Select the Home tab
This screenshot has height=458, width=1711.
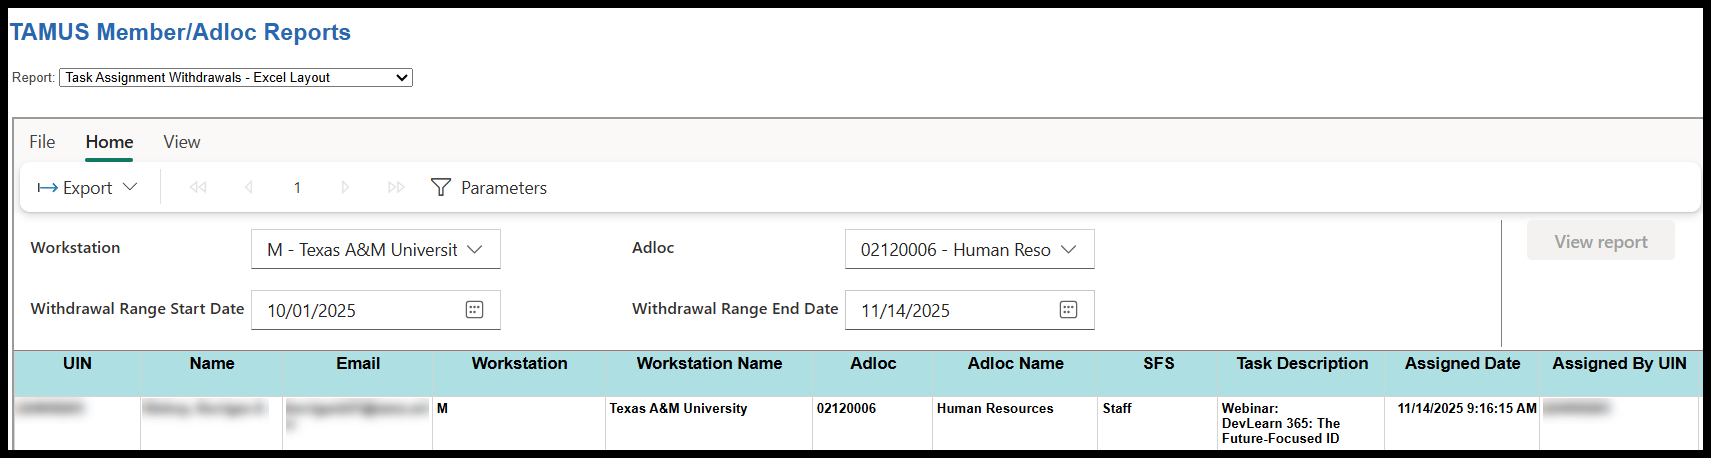tap(109, 142)
